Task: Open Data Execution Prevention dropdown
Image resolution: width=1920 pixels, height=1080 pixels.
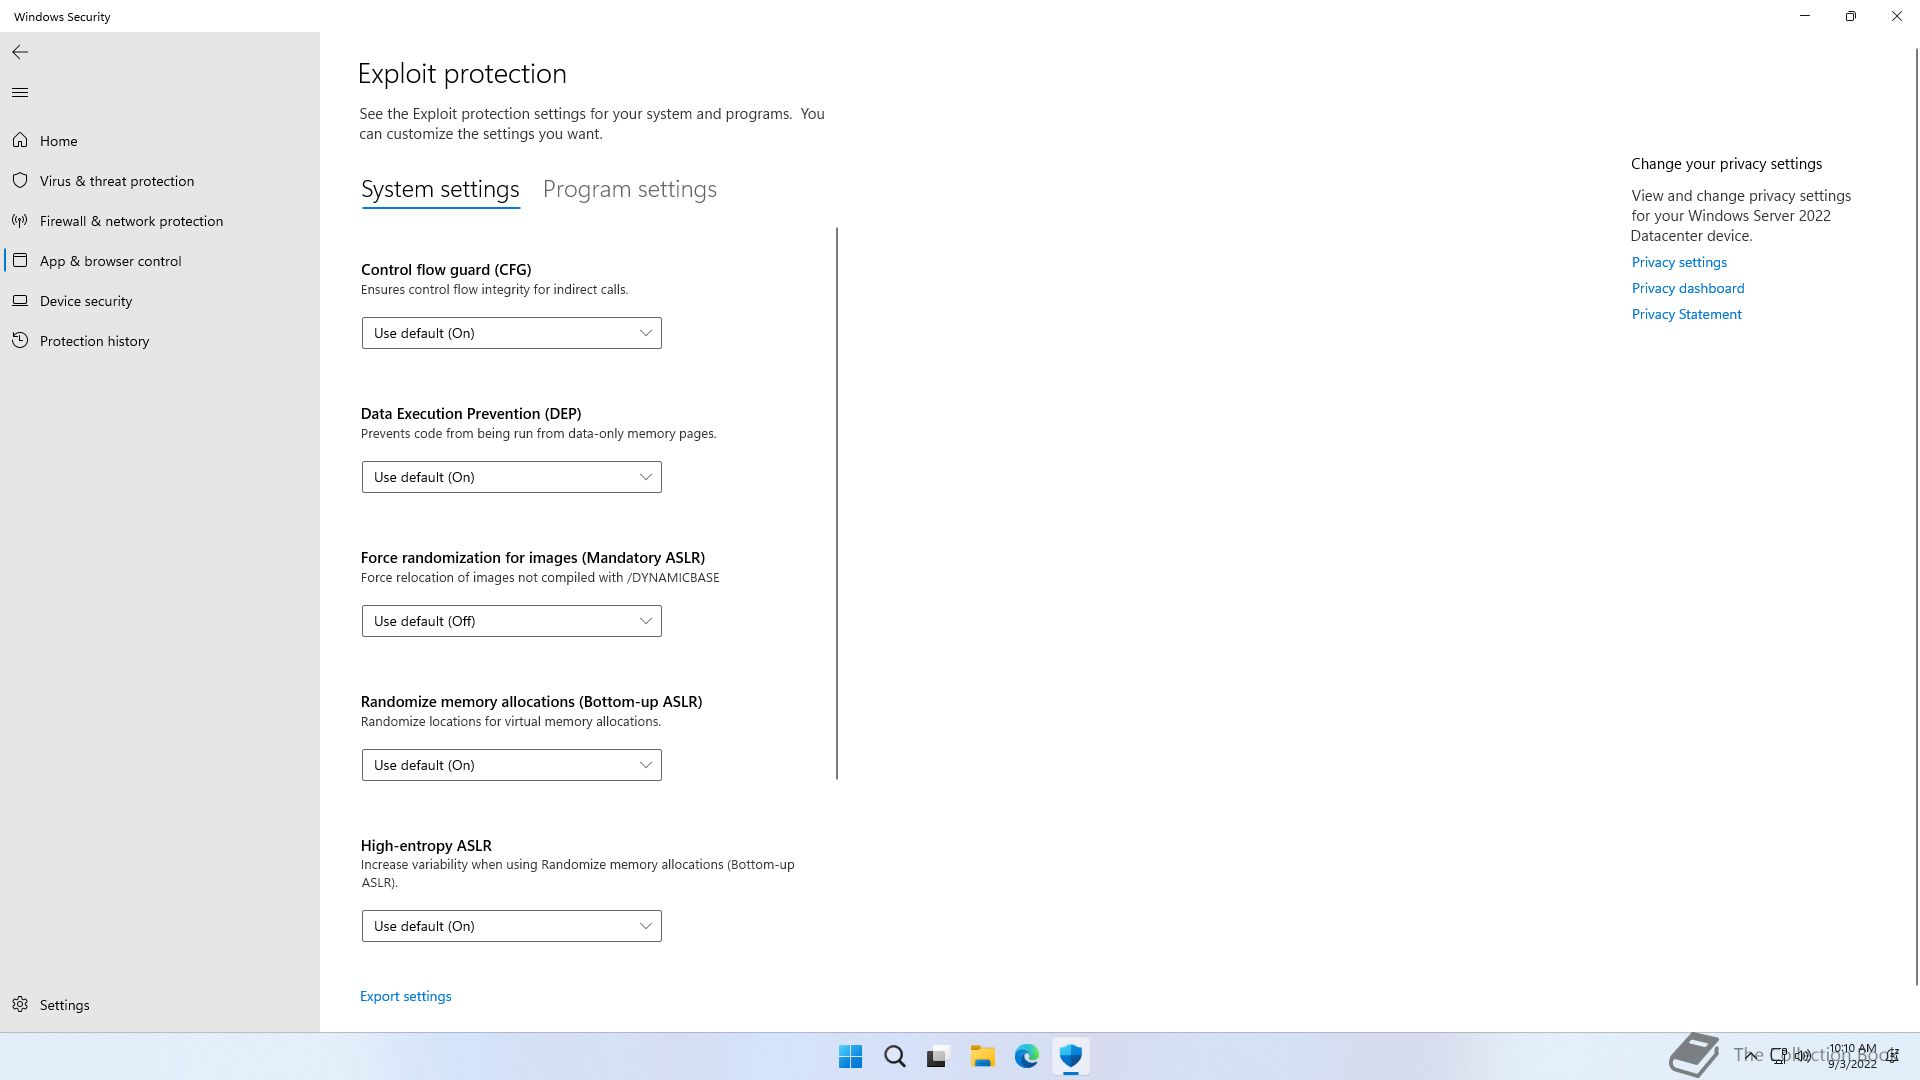Action: tap(511, 477)
